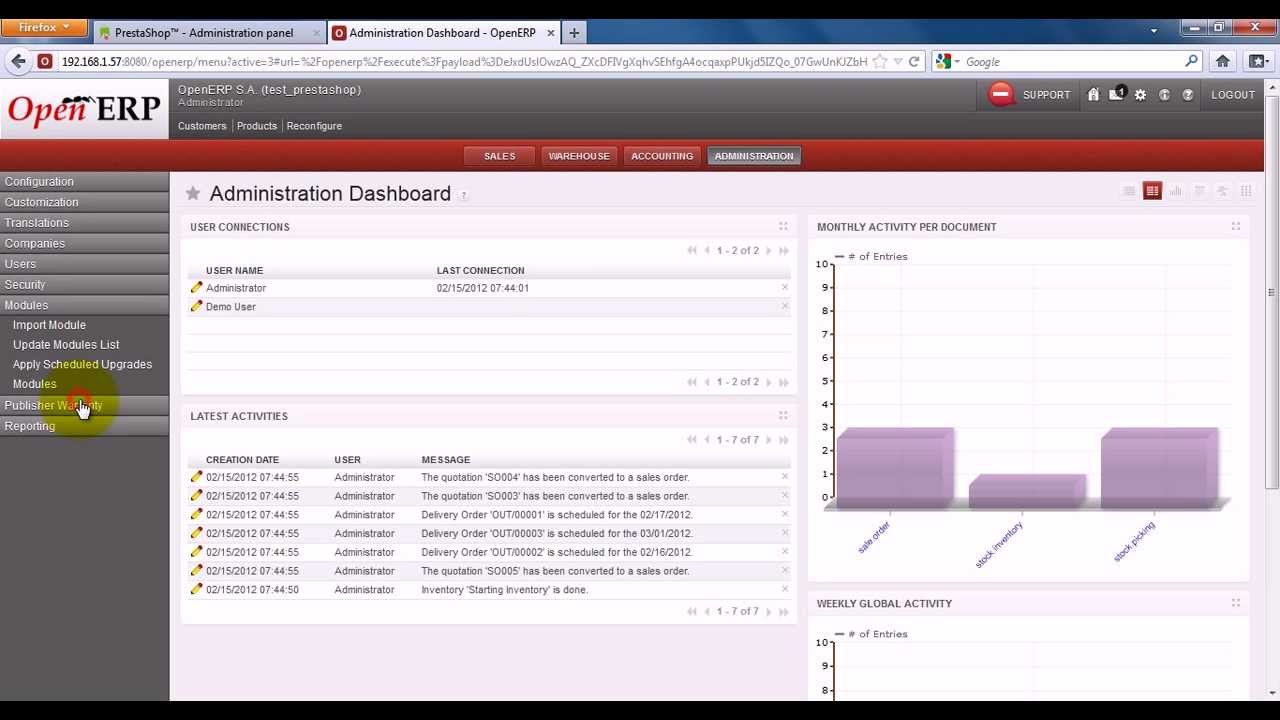The height and width of the screenshot is (720, 1280).
Task: Open Update Modules List in sidebar
Action: tap(66, 345)
